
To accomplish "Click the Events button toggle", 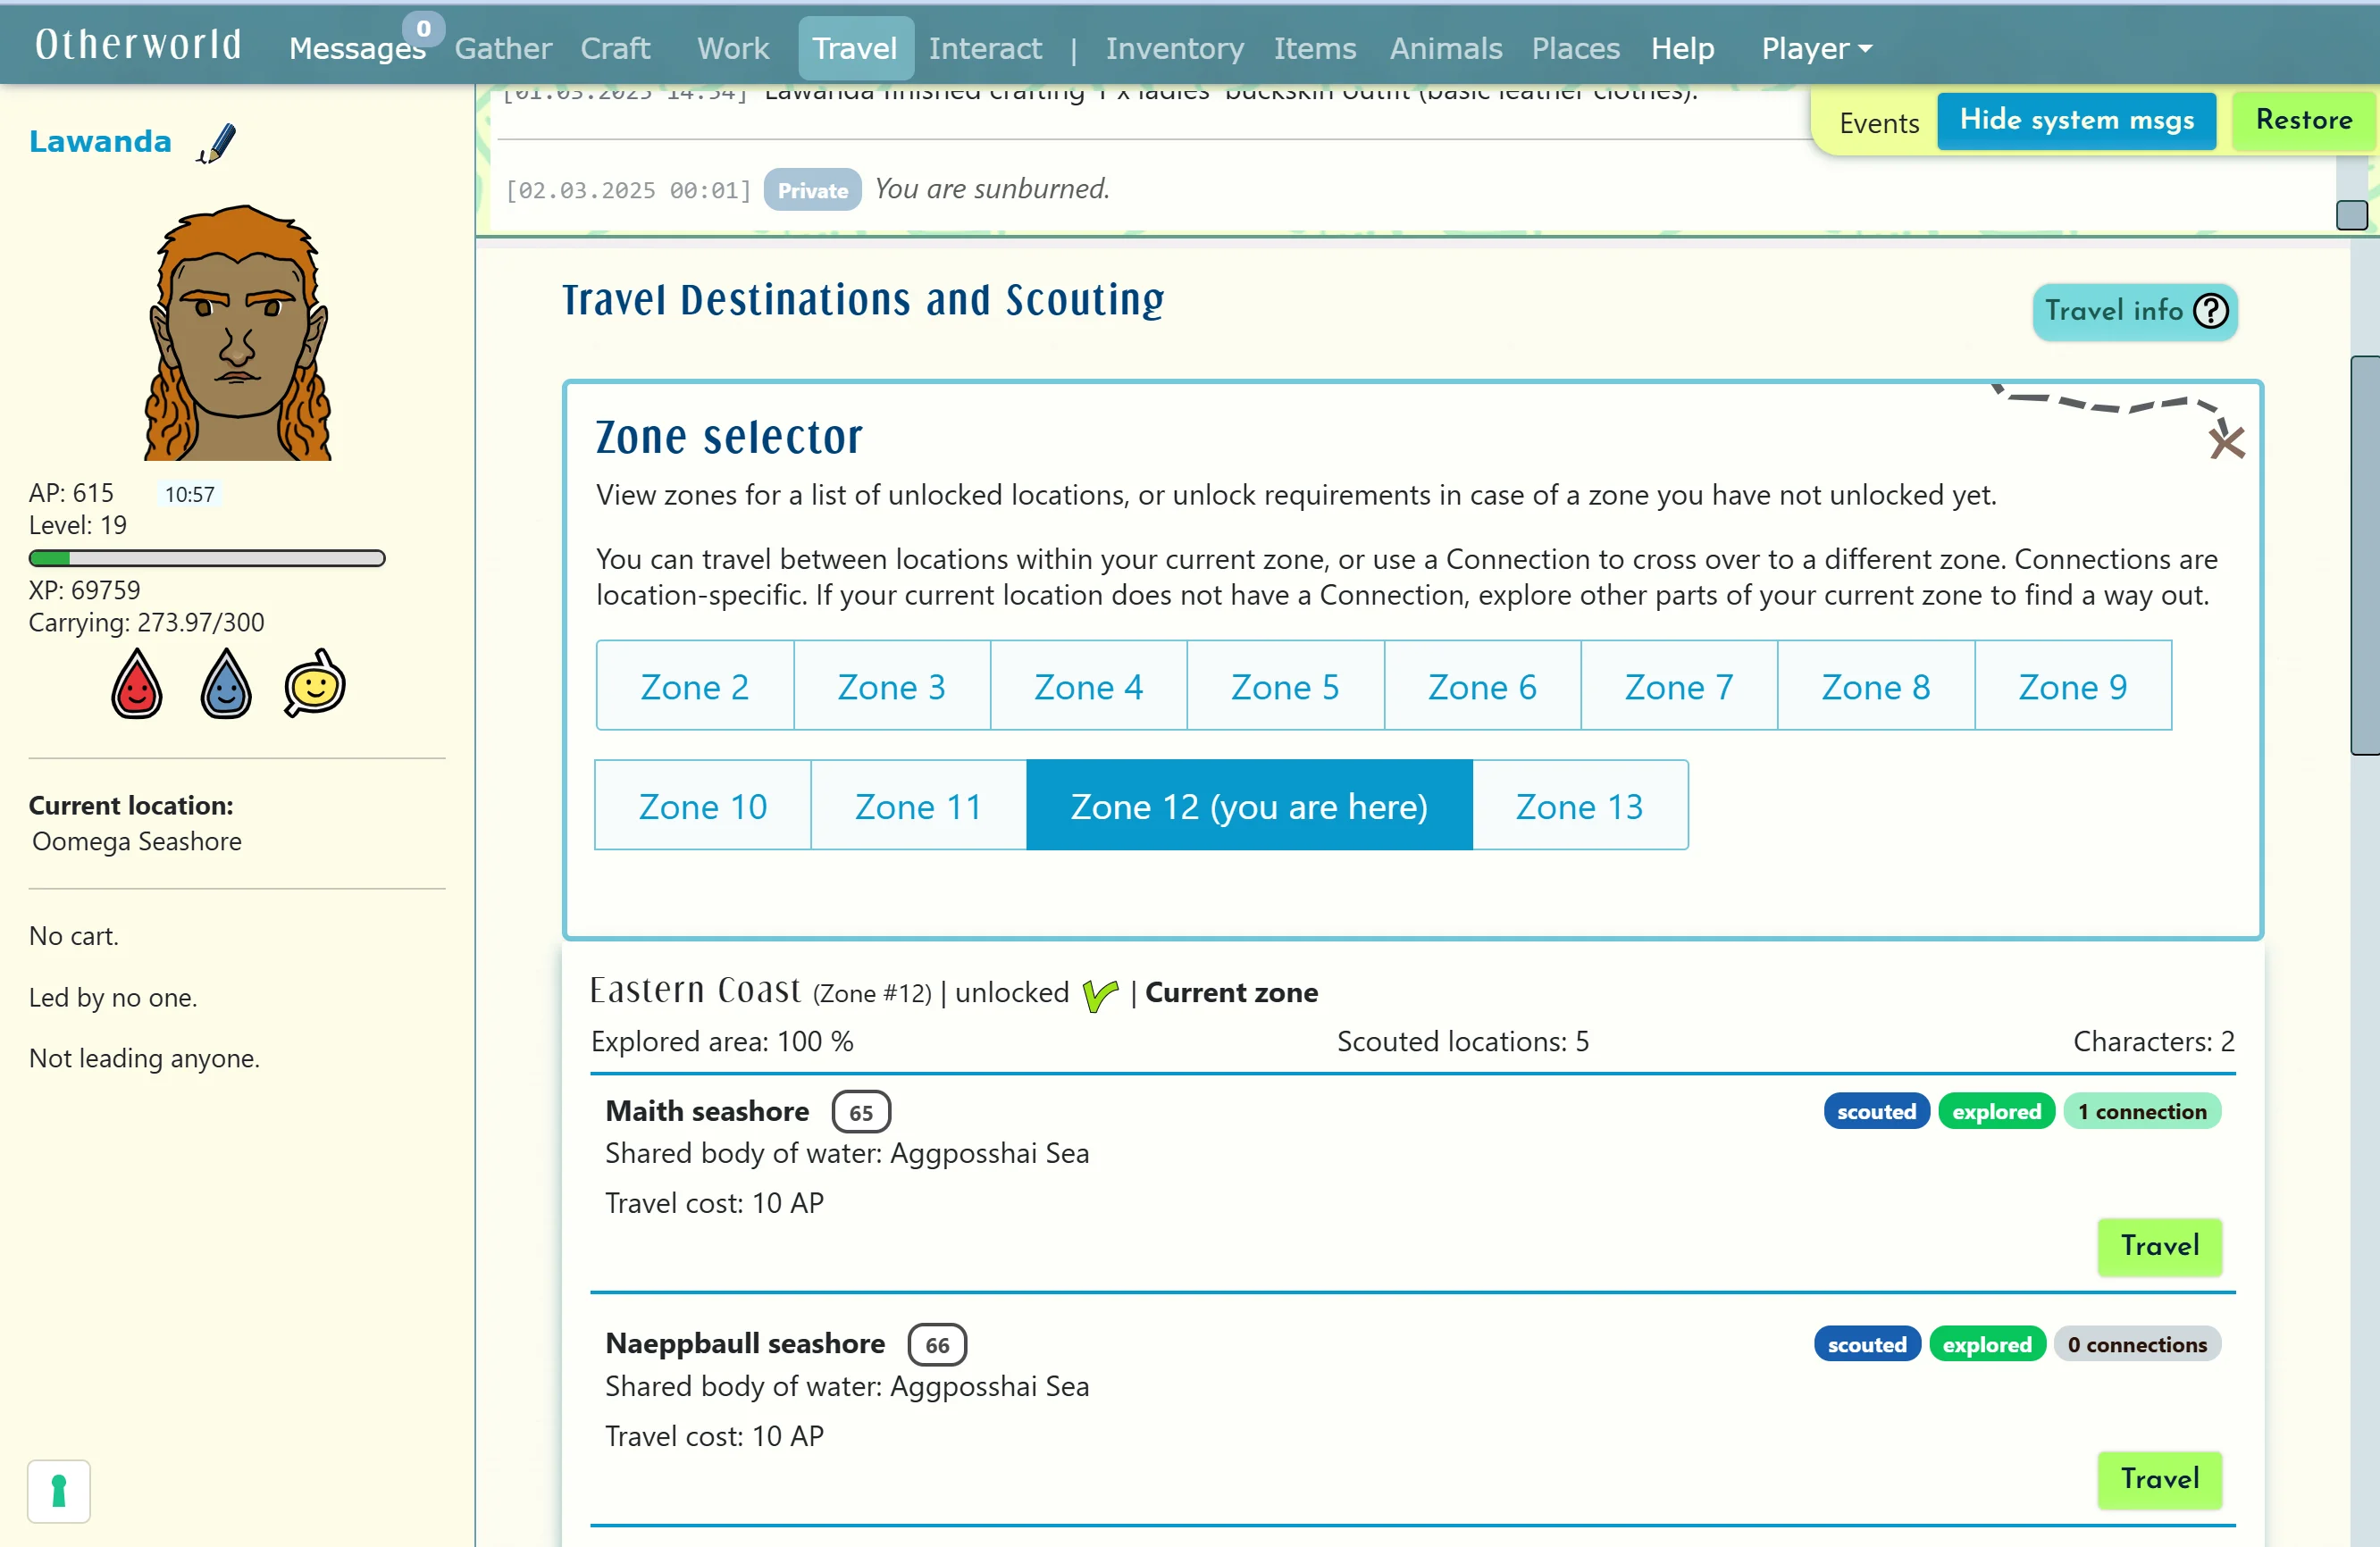I will tap(1877, 121).
